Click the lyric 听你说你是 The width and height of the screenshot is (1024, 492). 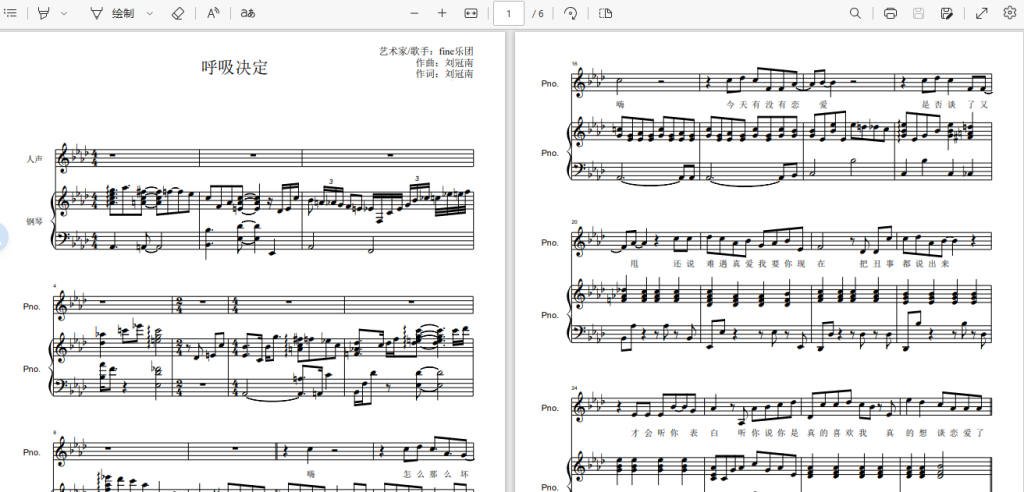767,433
